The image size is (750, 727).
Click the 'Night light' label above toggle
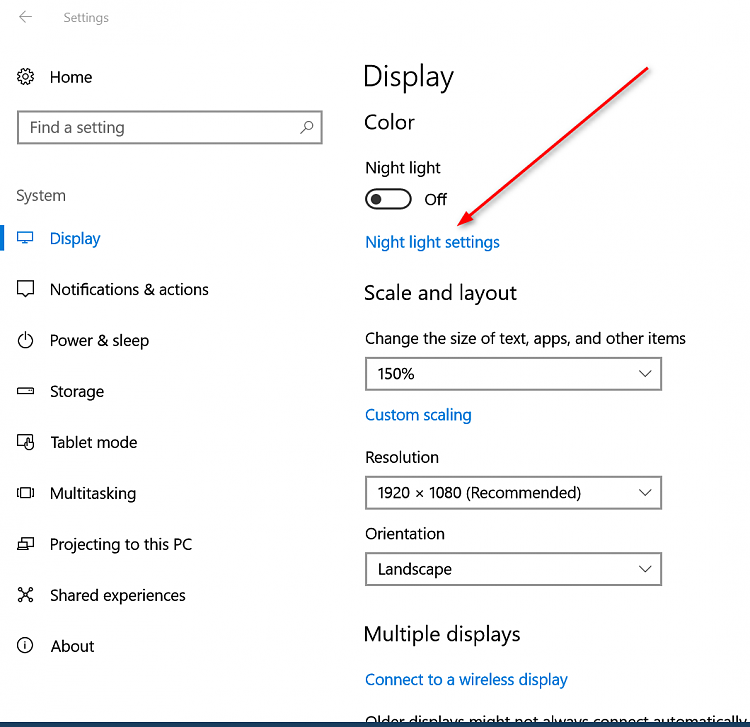click(403, 168)
